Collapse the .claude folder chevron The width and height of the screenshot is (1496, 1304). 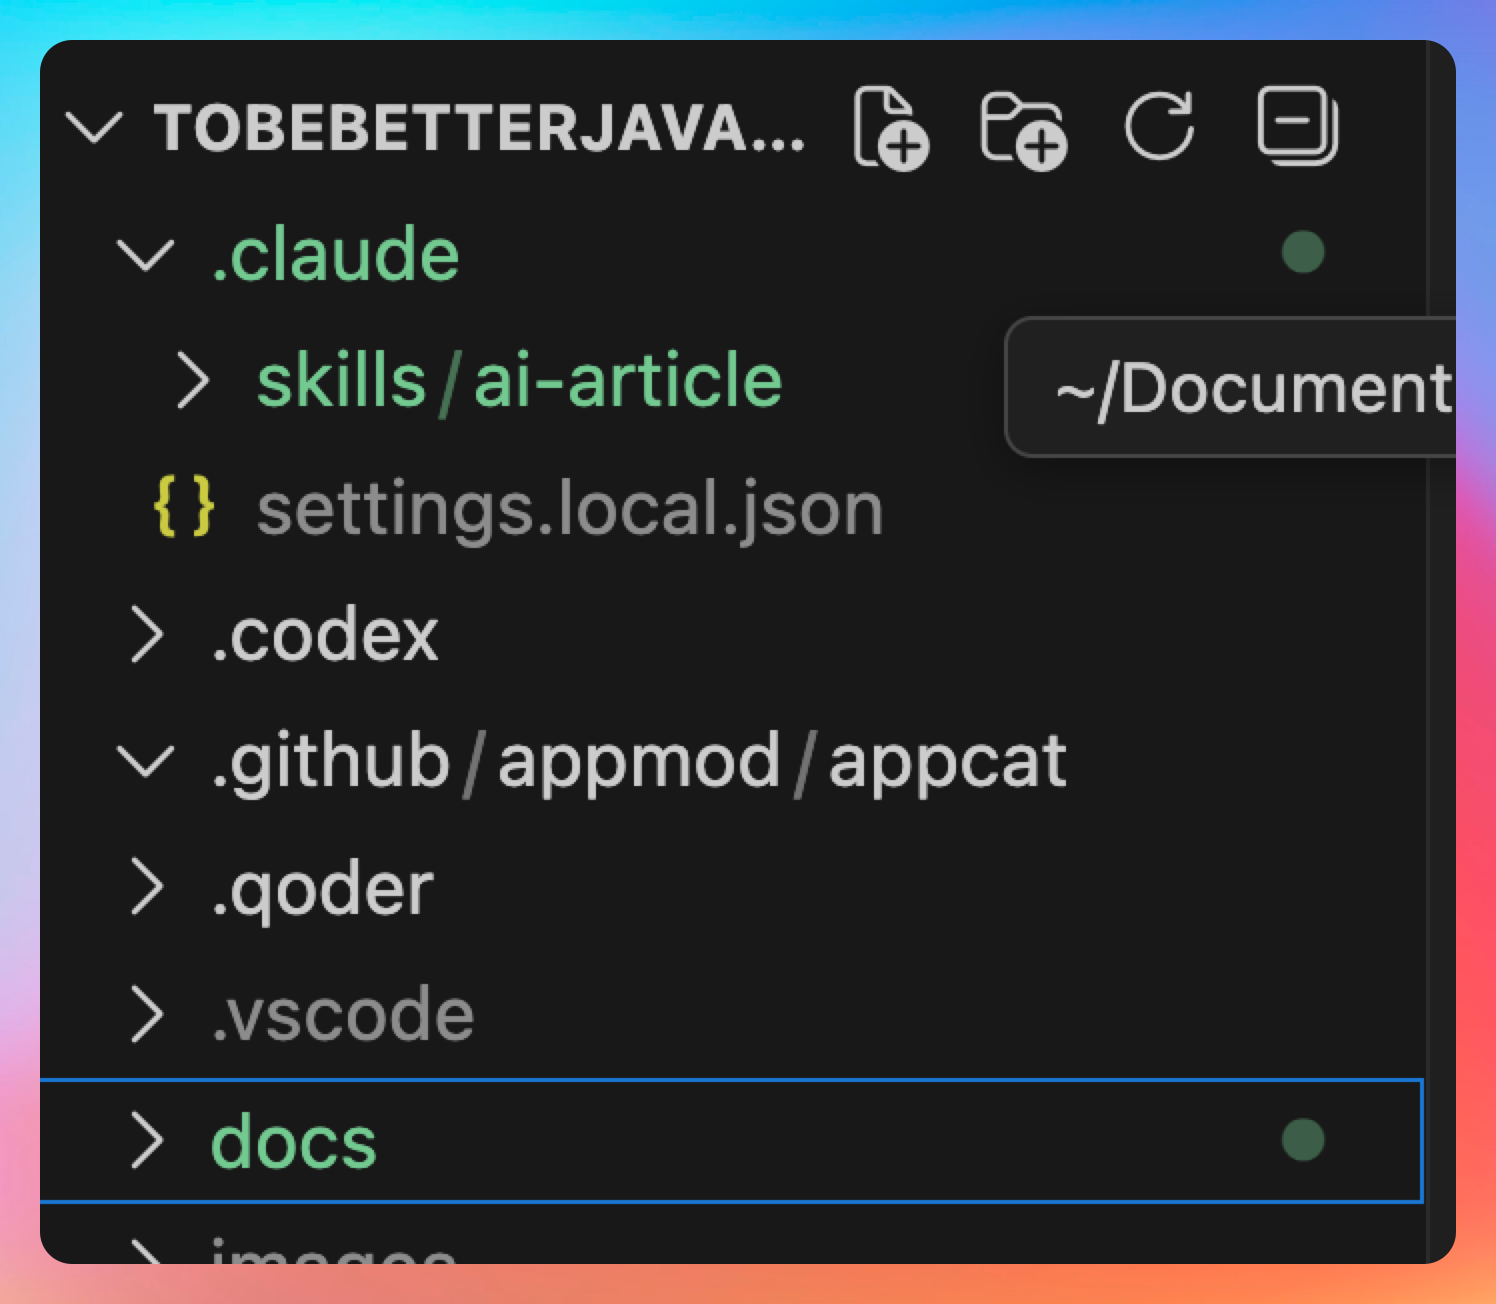point(146,254)
